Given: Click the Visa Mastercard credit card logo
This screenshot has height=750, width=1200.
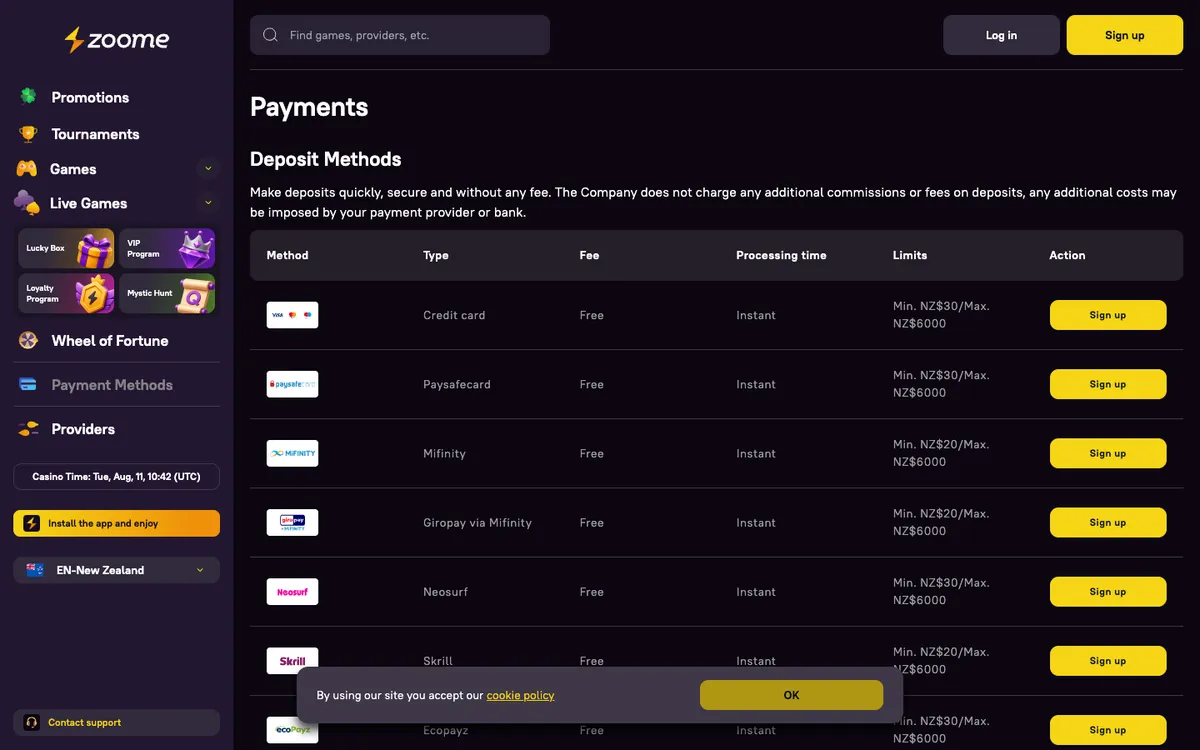Looking at the screenshot, I should [292, 315].
